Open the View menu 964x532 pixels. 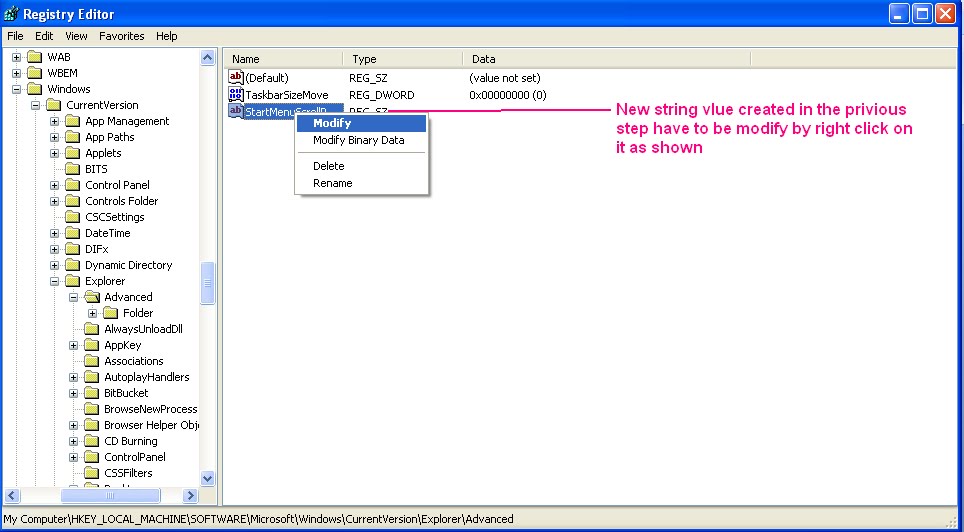(76, 36)
